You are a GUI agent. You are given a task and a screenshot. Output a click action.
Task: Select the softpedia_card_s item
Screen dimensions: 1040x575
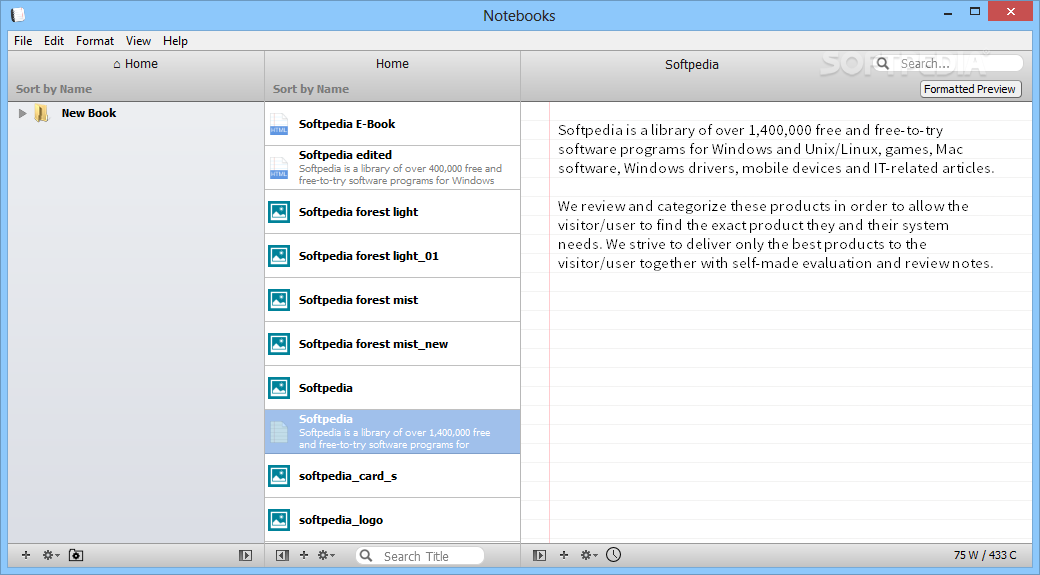tap(393, 476)
